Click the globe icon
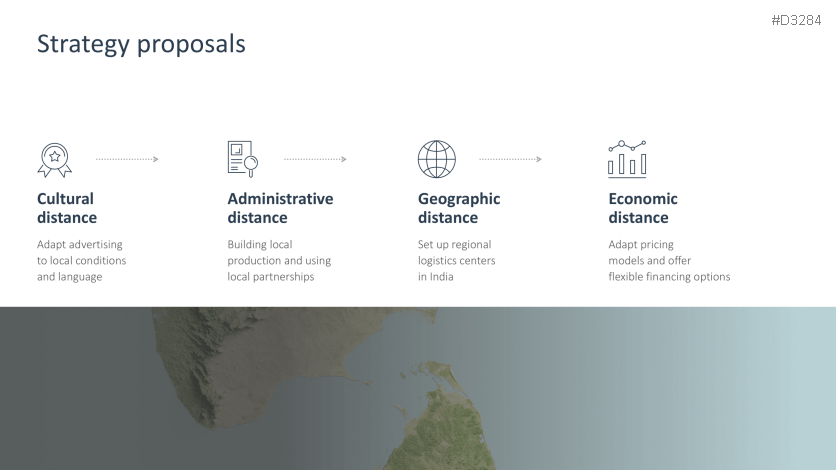836x470 pixels. tap(436, 159)
